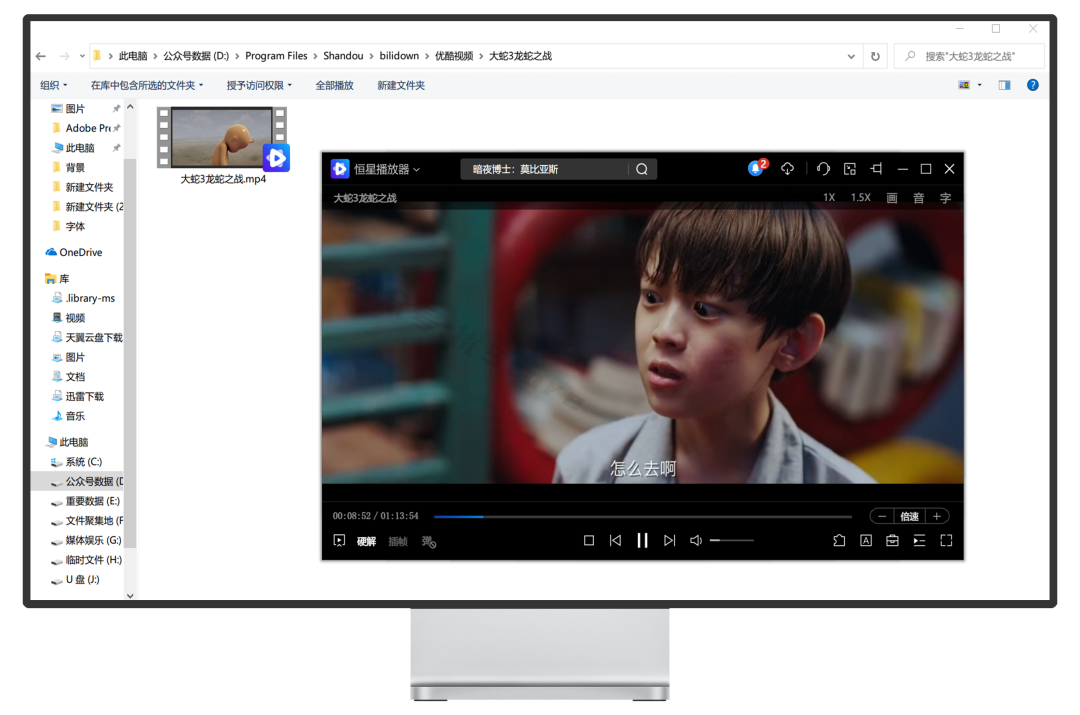Stop video playback

coord(589,541)
